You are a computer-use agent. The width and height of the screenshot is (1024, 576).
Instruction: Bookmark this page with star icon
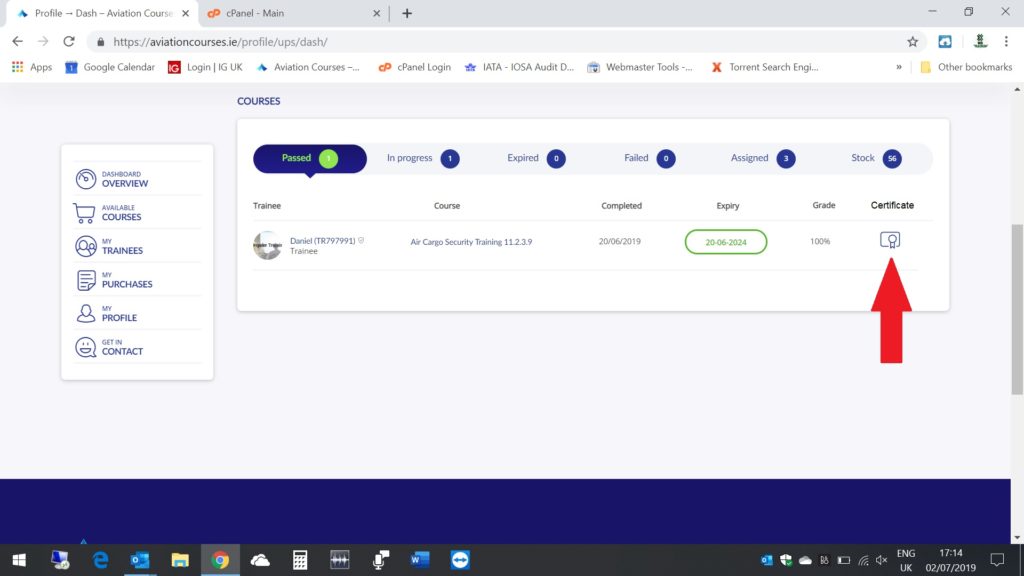(x=912, y=42)
